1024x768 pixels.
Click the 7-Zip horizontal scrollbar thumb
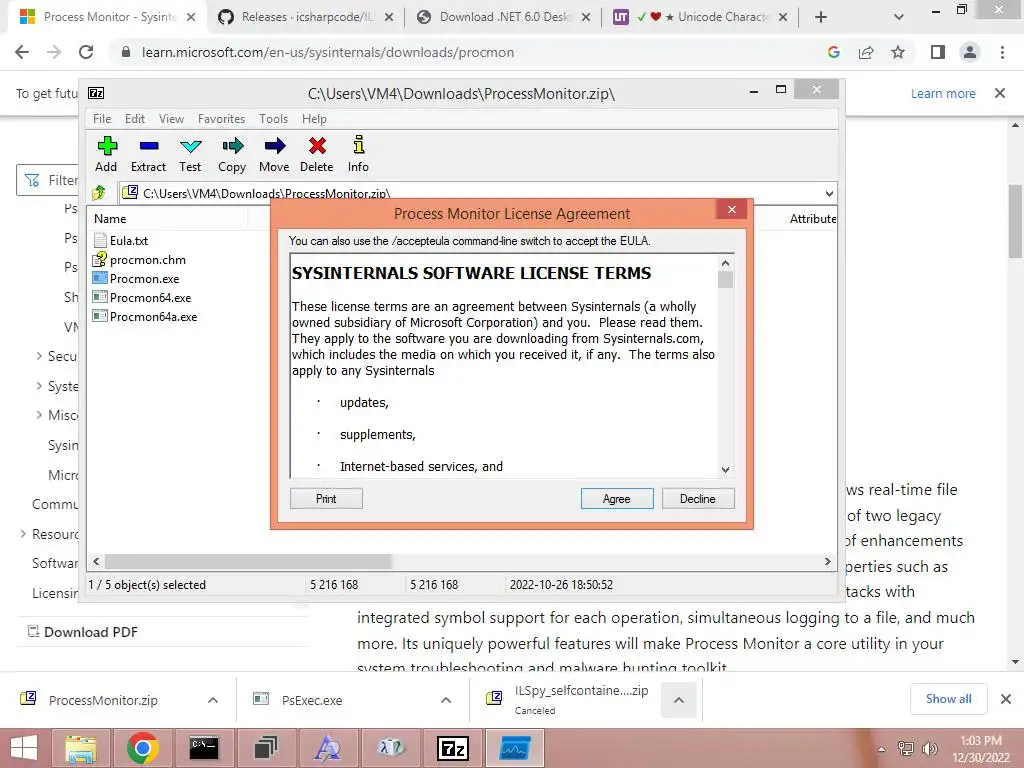click(248, 562)
